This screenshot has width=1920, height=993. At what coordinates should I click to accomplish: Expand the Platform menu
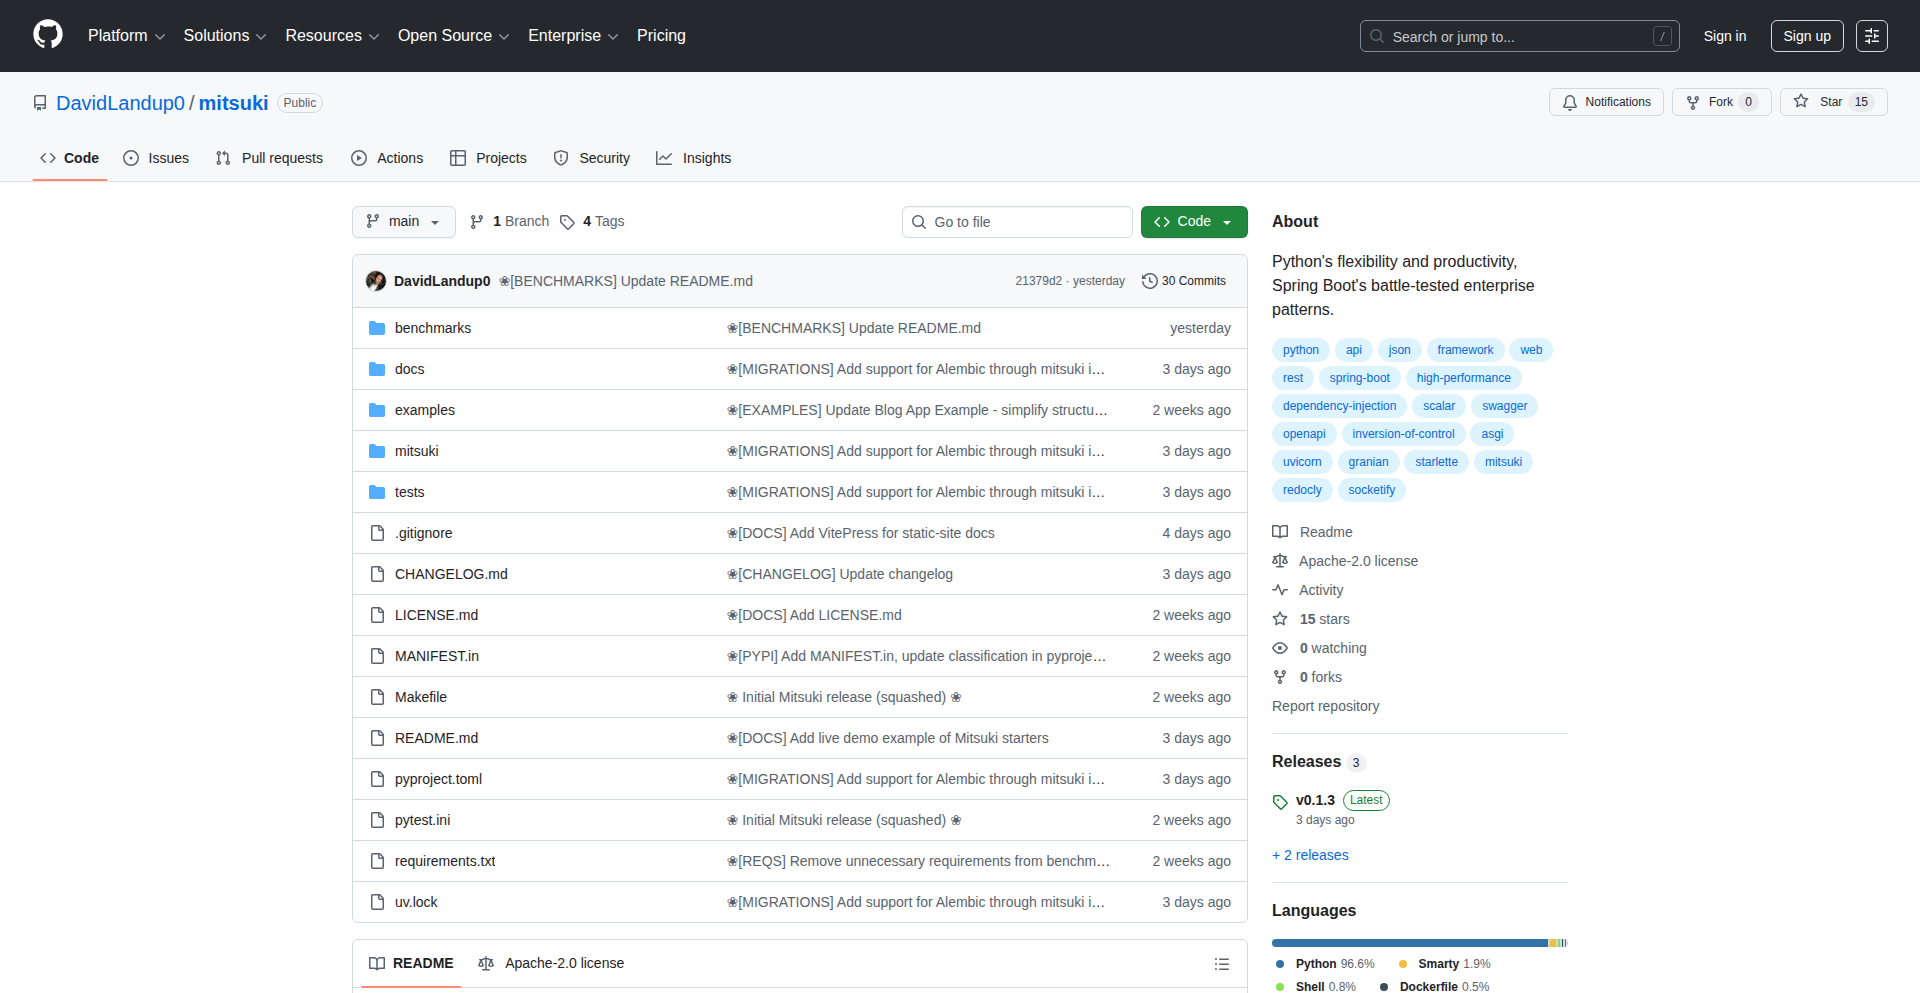126,36
